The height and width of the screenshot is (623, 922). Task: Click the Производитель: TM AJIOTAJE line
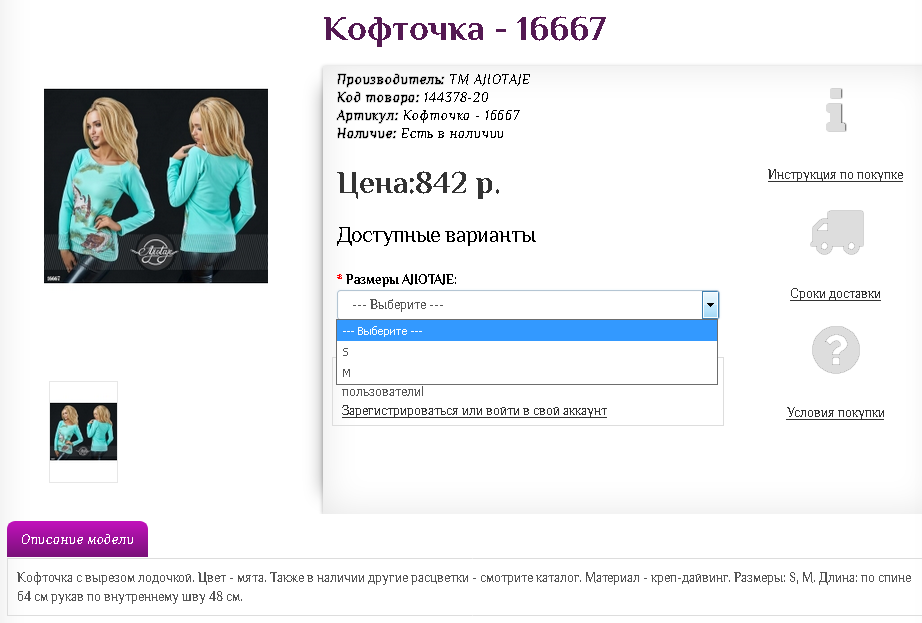point(433,79)
